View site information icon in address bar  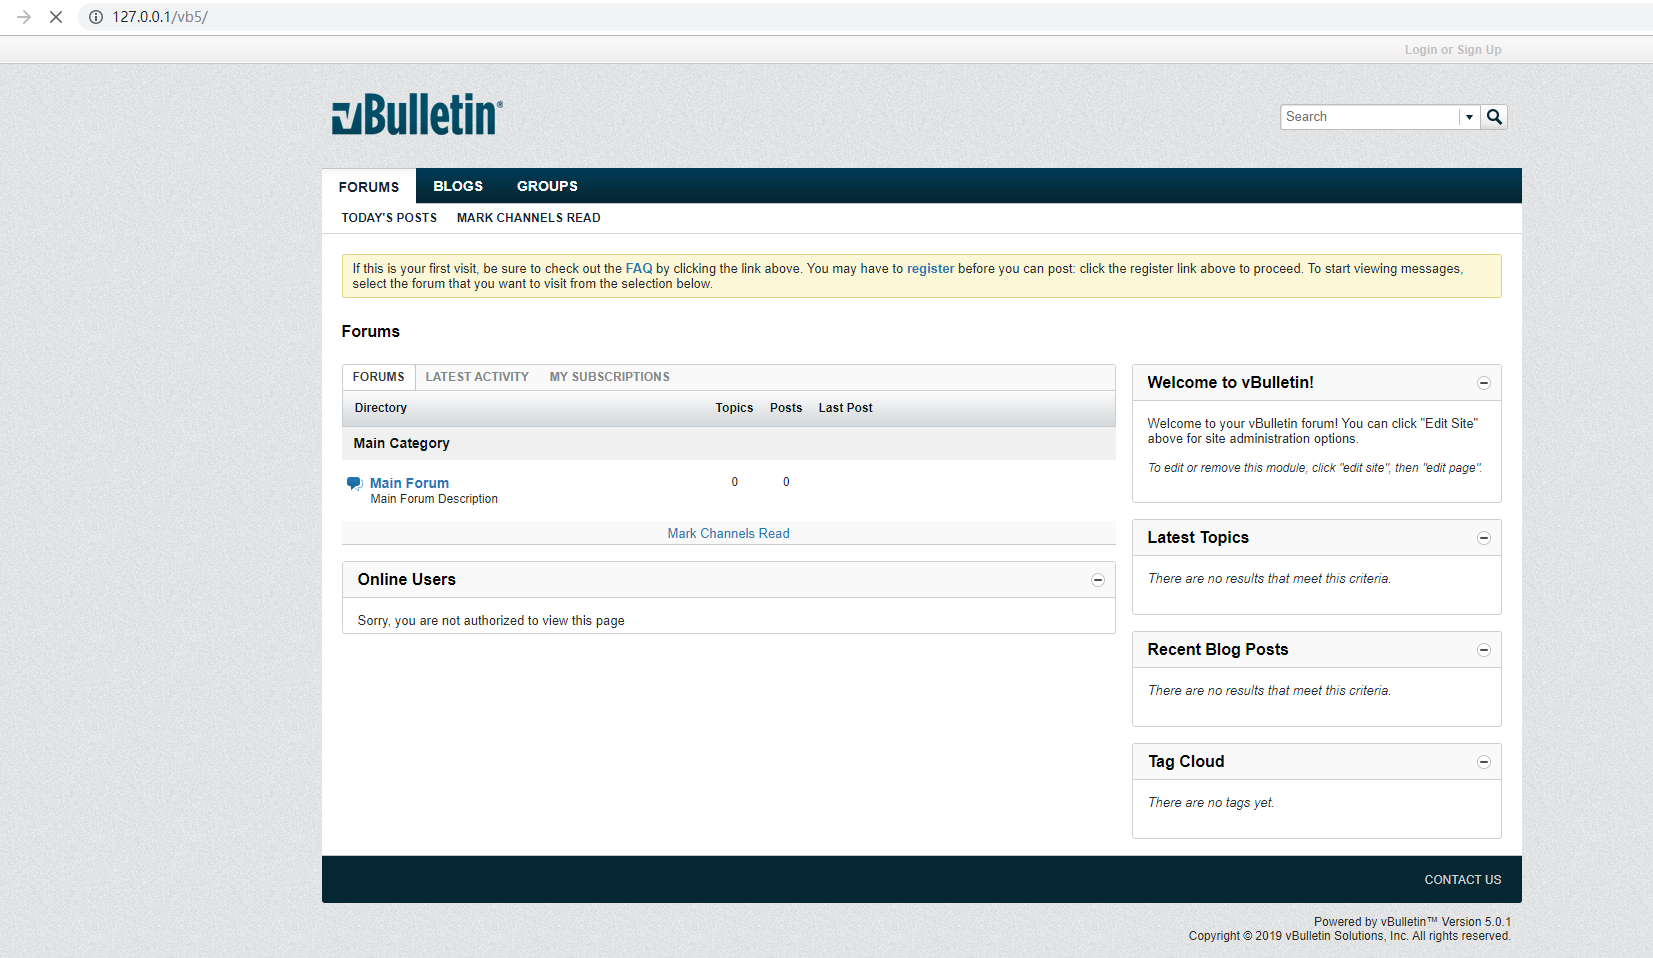(96, 17)
